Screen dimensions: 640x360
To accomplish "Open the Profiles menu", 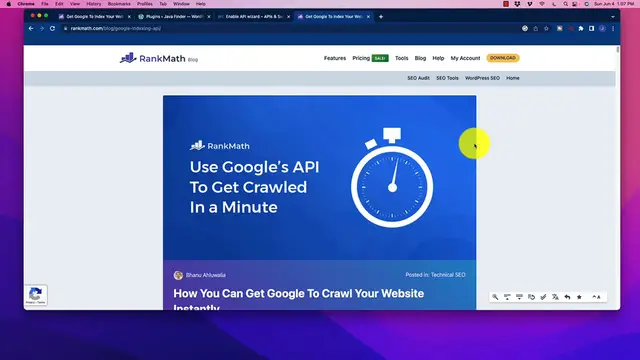I will [x=144, y=4].
